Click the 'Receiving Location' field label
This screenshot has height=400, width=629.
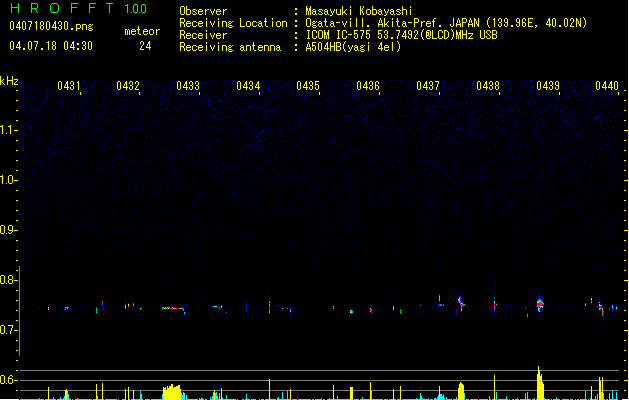(233, 23)
